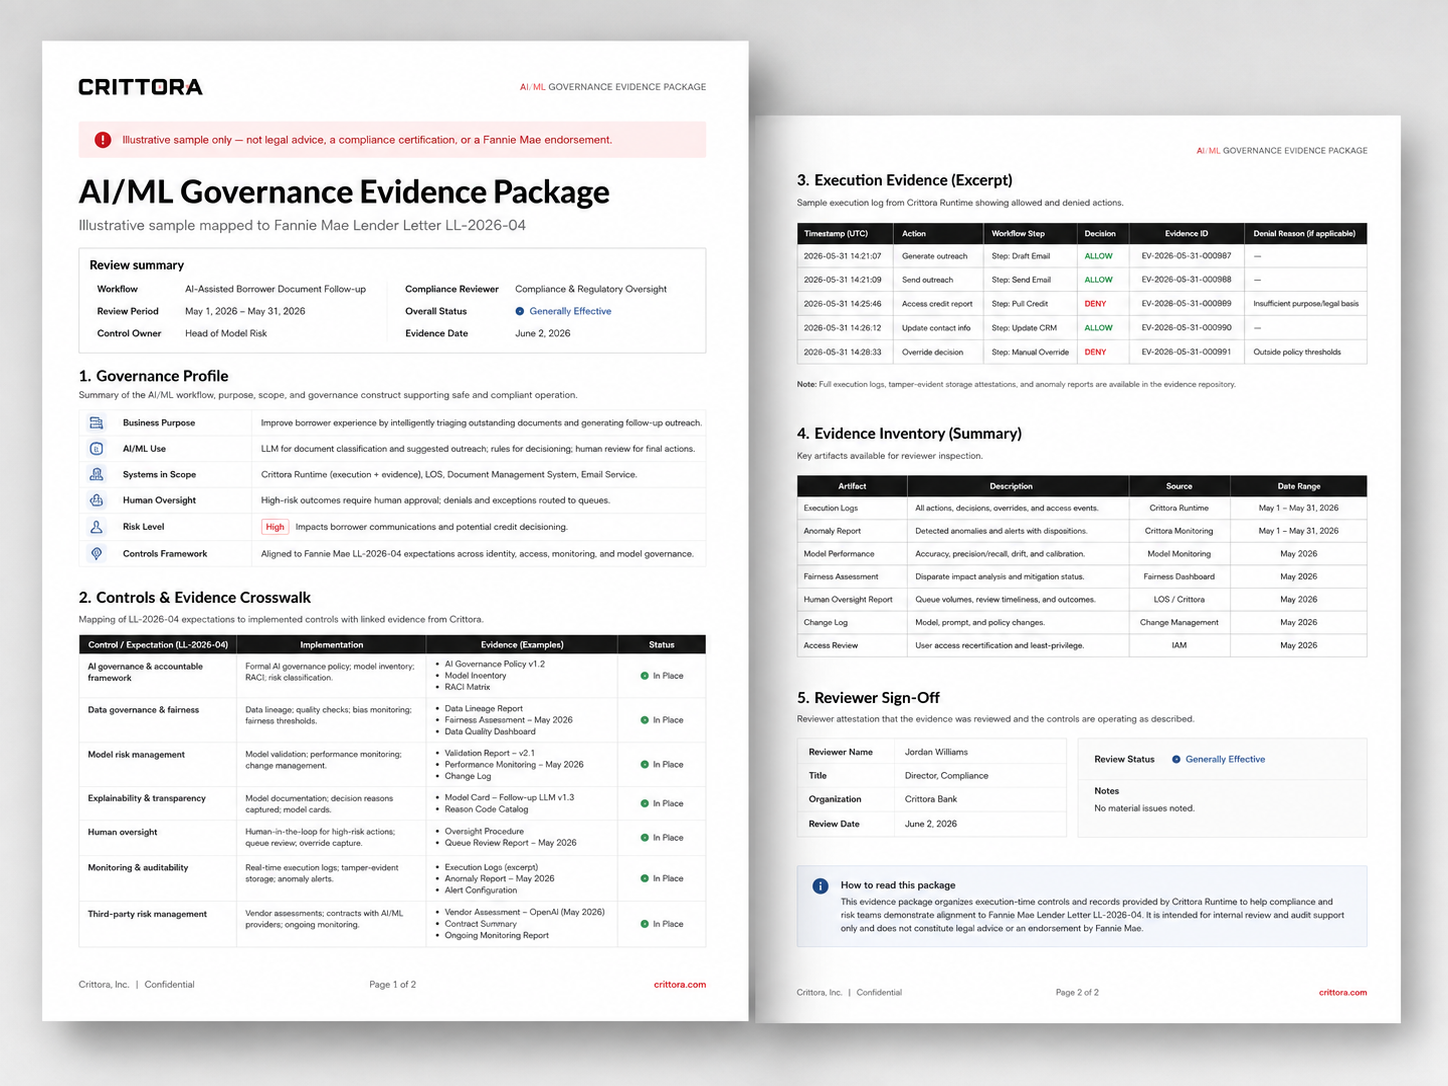Click green In Place dot for Model risk management
Image resolution: width=1448 pixels, height=1086 pixels.
pos(645,765)
